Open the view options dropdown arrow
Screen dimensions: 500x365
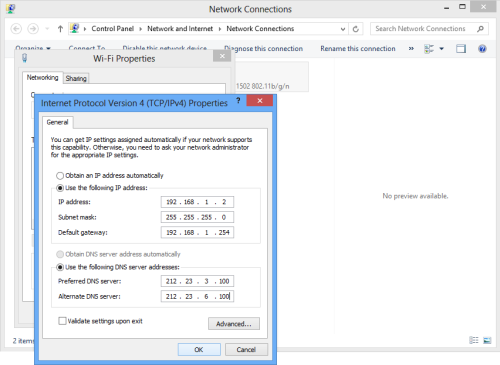(x=442, y=49)
